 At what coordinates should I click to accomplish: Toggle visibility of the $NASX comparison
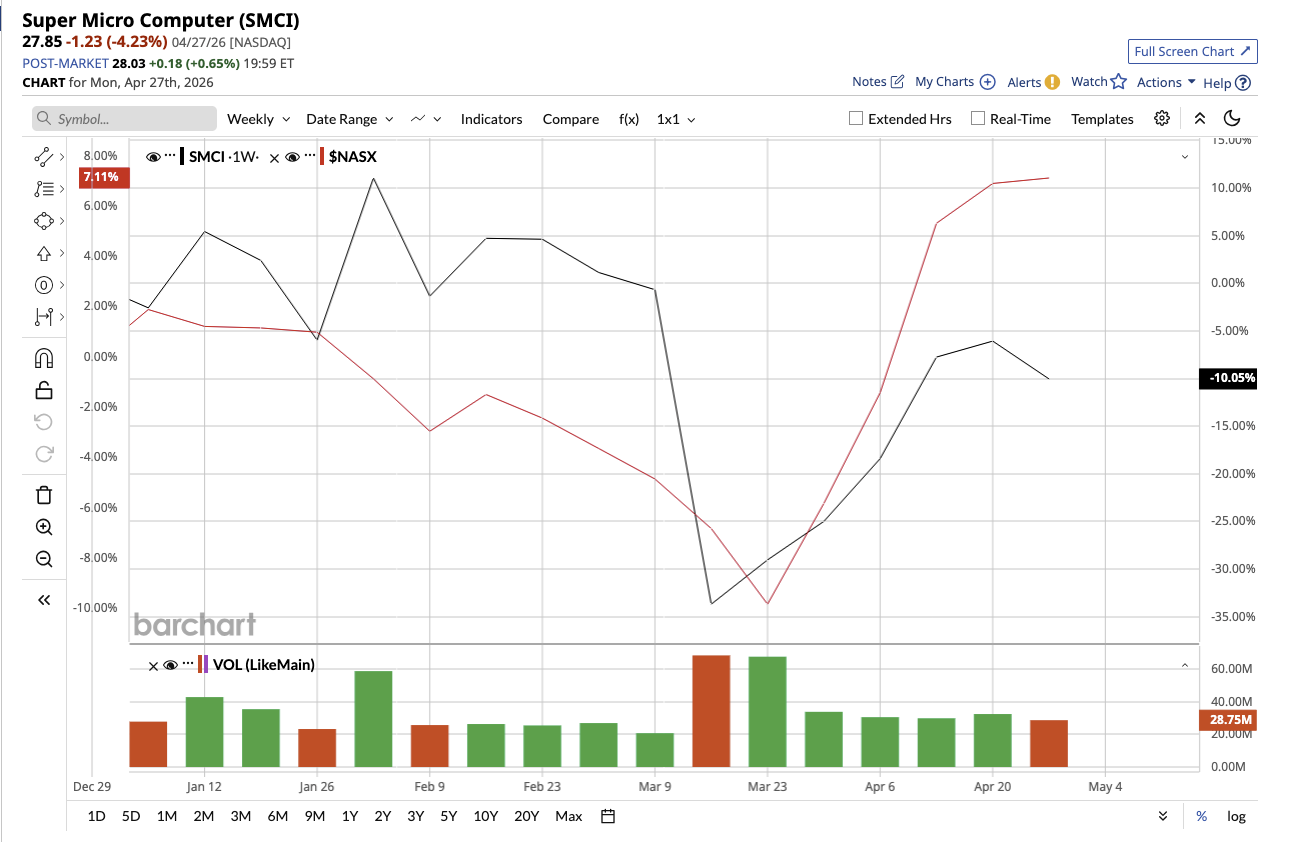click(x=293, y=157)
